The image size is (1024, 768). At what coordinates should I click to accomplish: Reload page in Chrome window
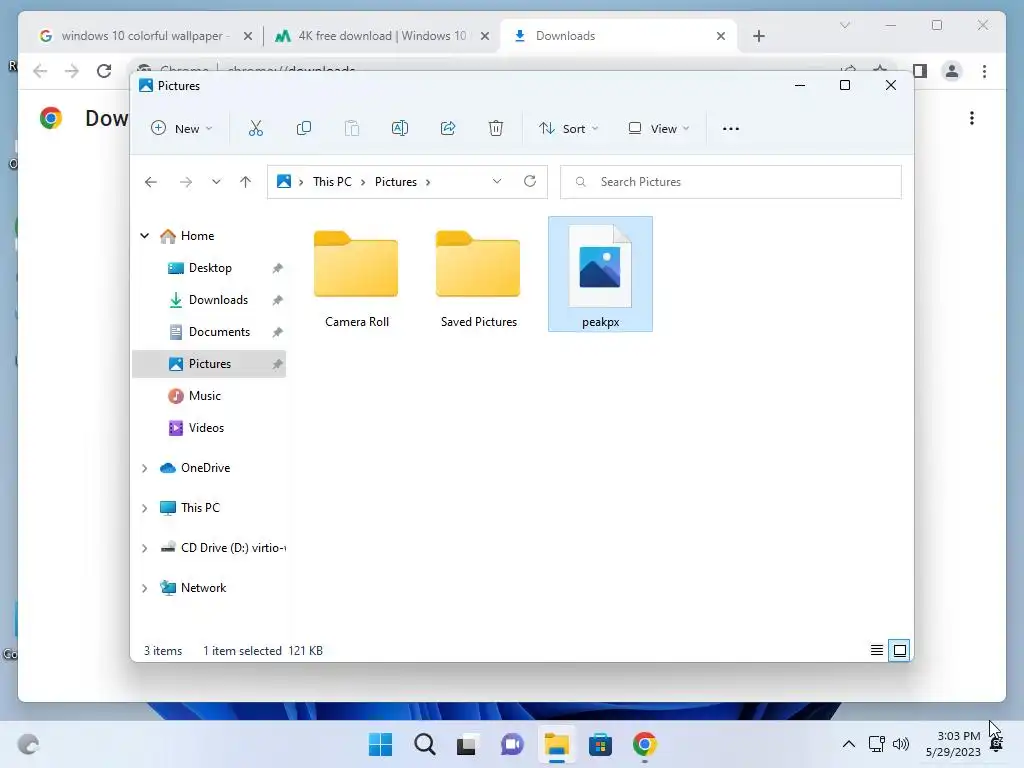[x=104, y=71]
